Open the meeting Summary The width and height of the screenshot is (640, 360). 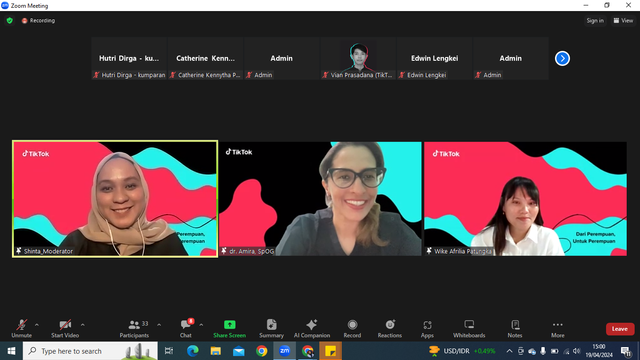(271, 329)
